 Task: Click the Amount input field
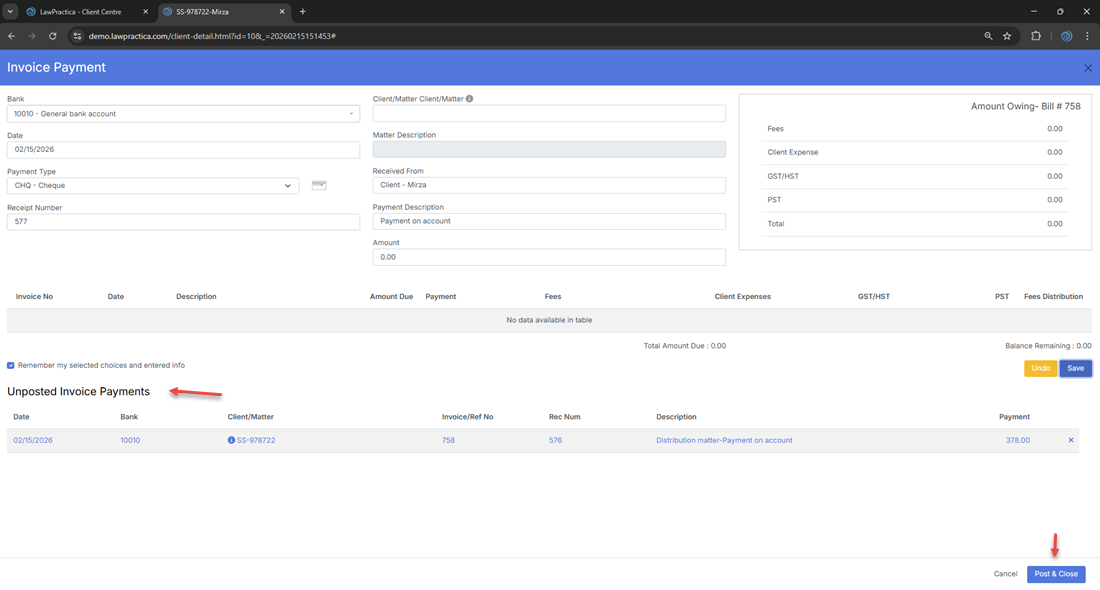549,257
